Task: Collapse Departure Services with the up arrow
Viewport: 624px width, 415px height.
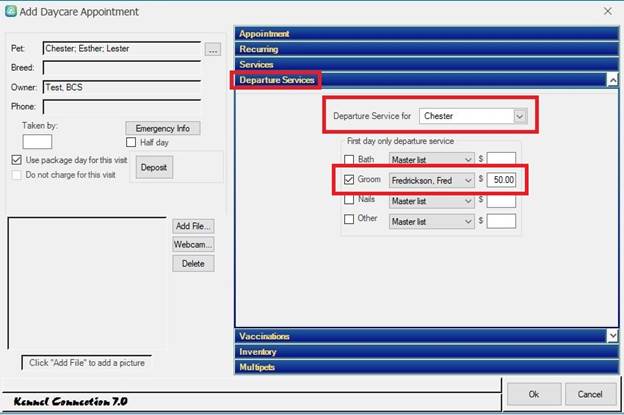Action: coord(613,80)
